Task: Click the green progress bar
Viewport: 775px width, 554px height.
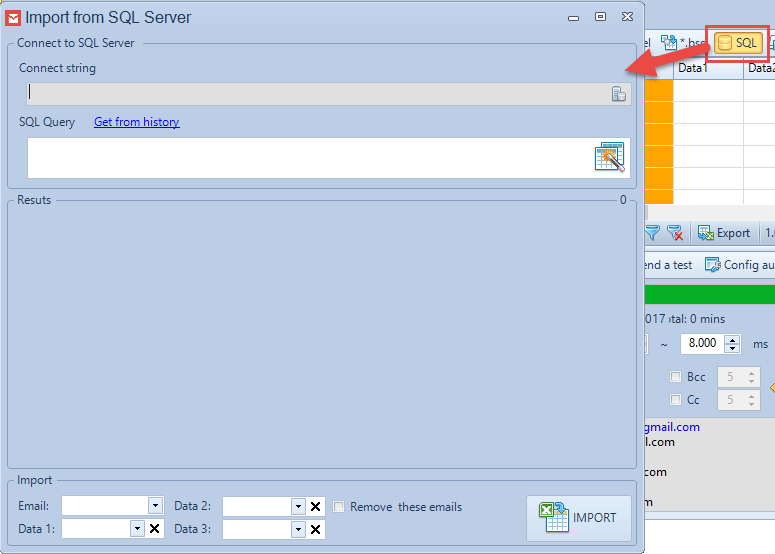Action: click(710, 295)
